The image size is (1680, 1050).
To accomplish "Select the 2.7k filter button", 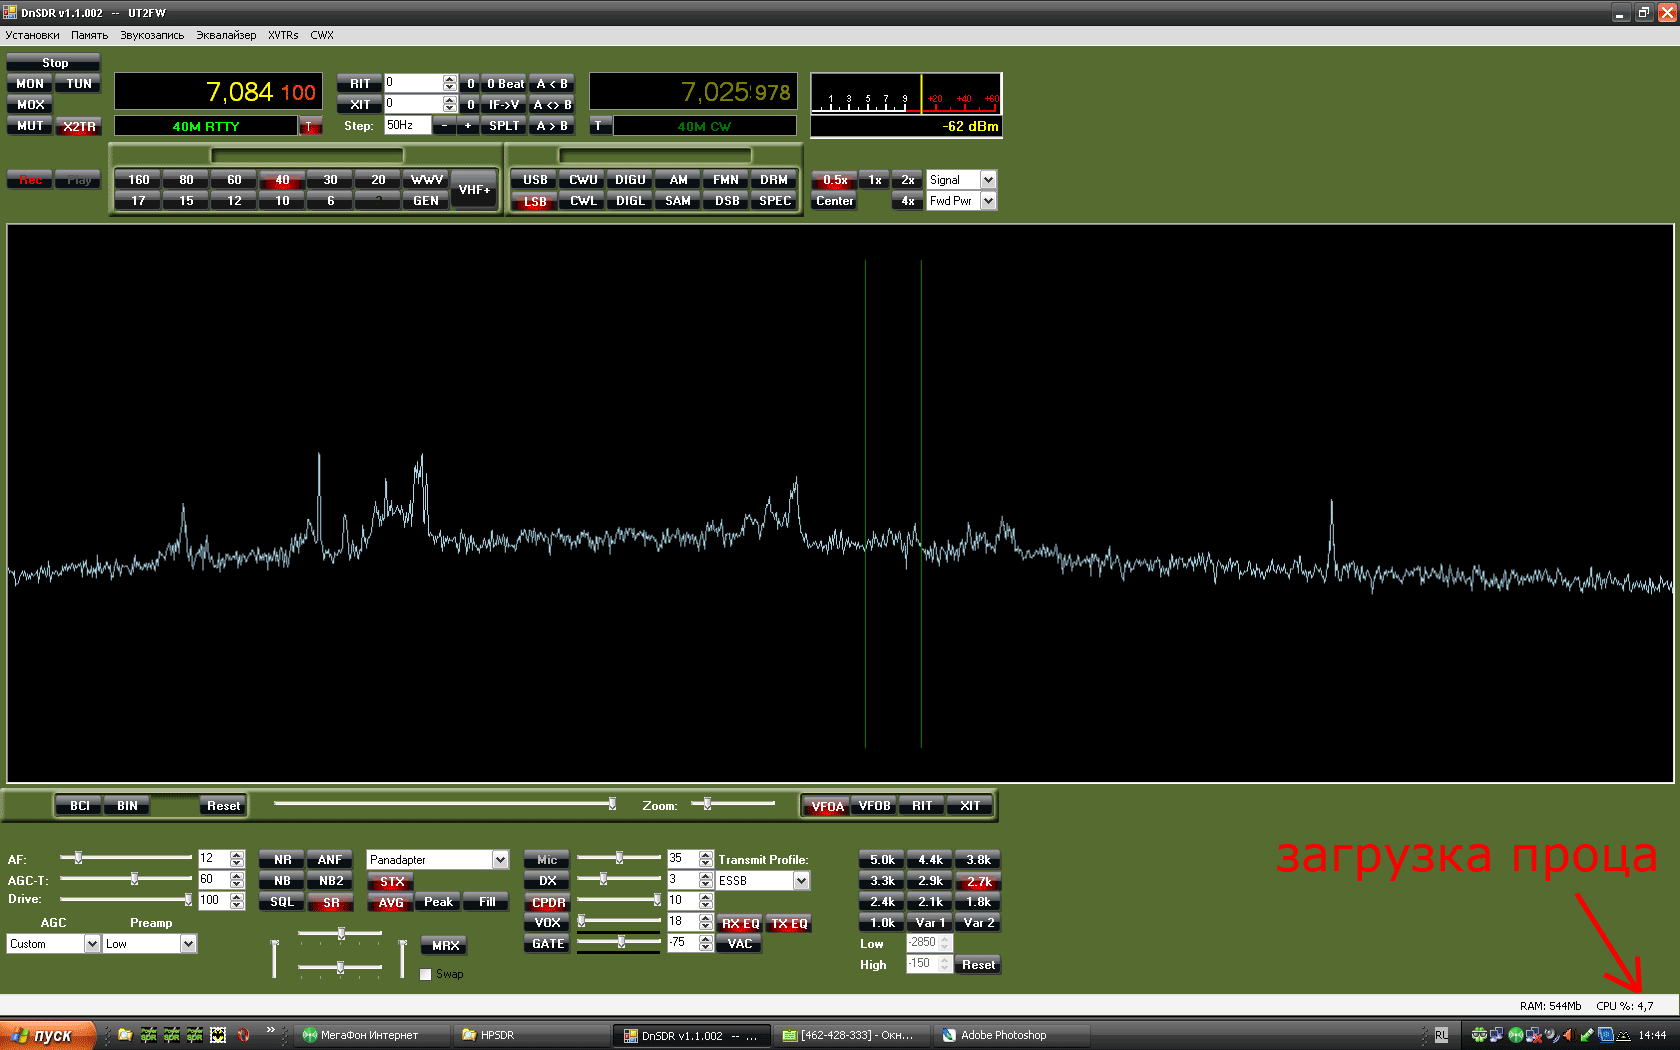I will pos(978,881).
